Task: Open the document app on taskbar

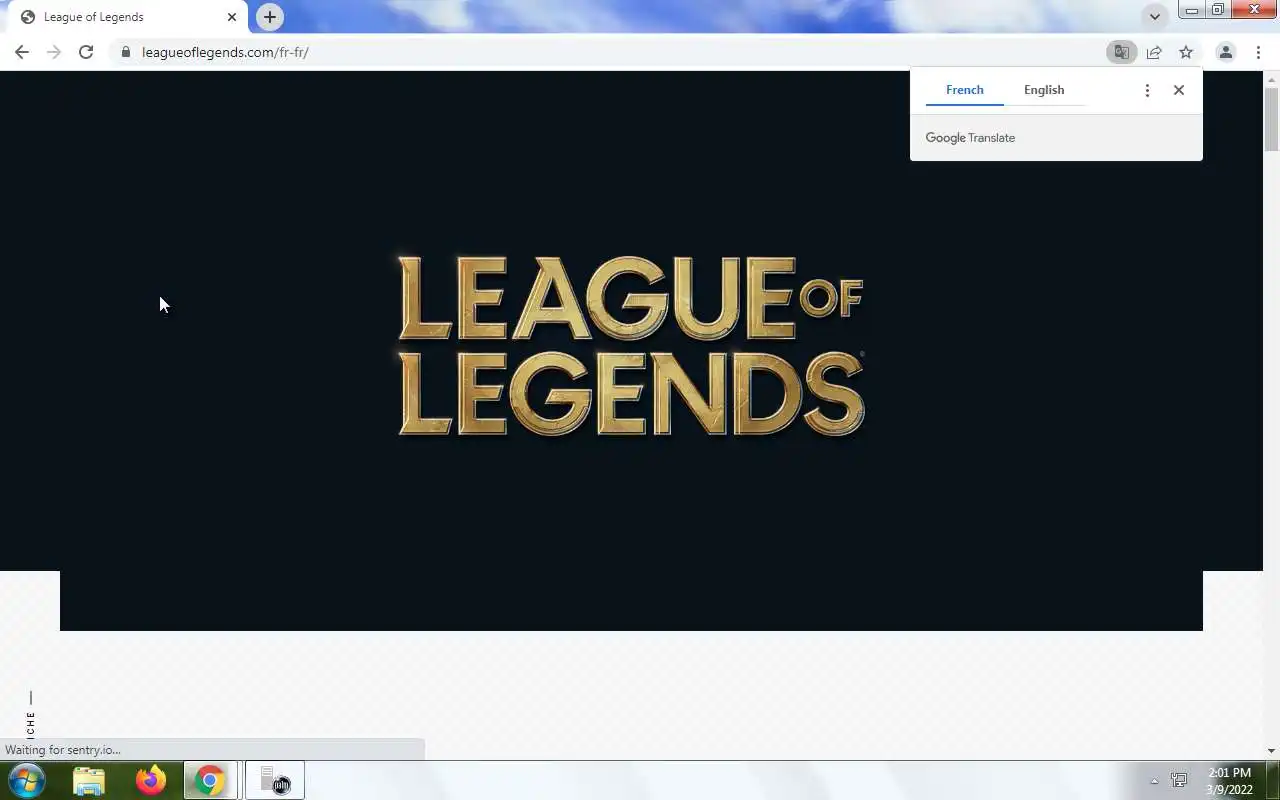Action: [274, 780]
